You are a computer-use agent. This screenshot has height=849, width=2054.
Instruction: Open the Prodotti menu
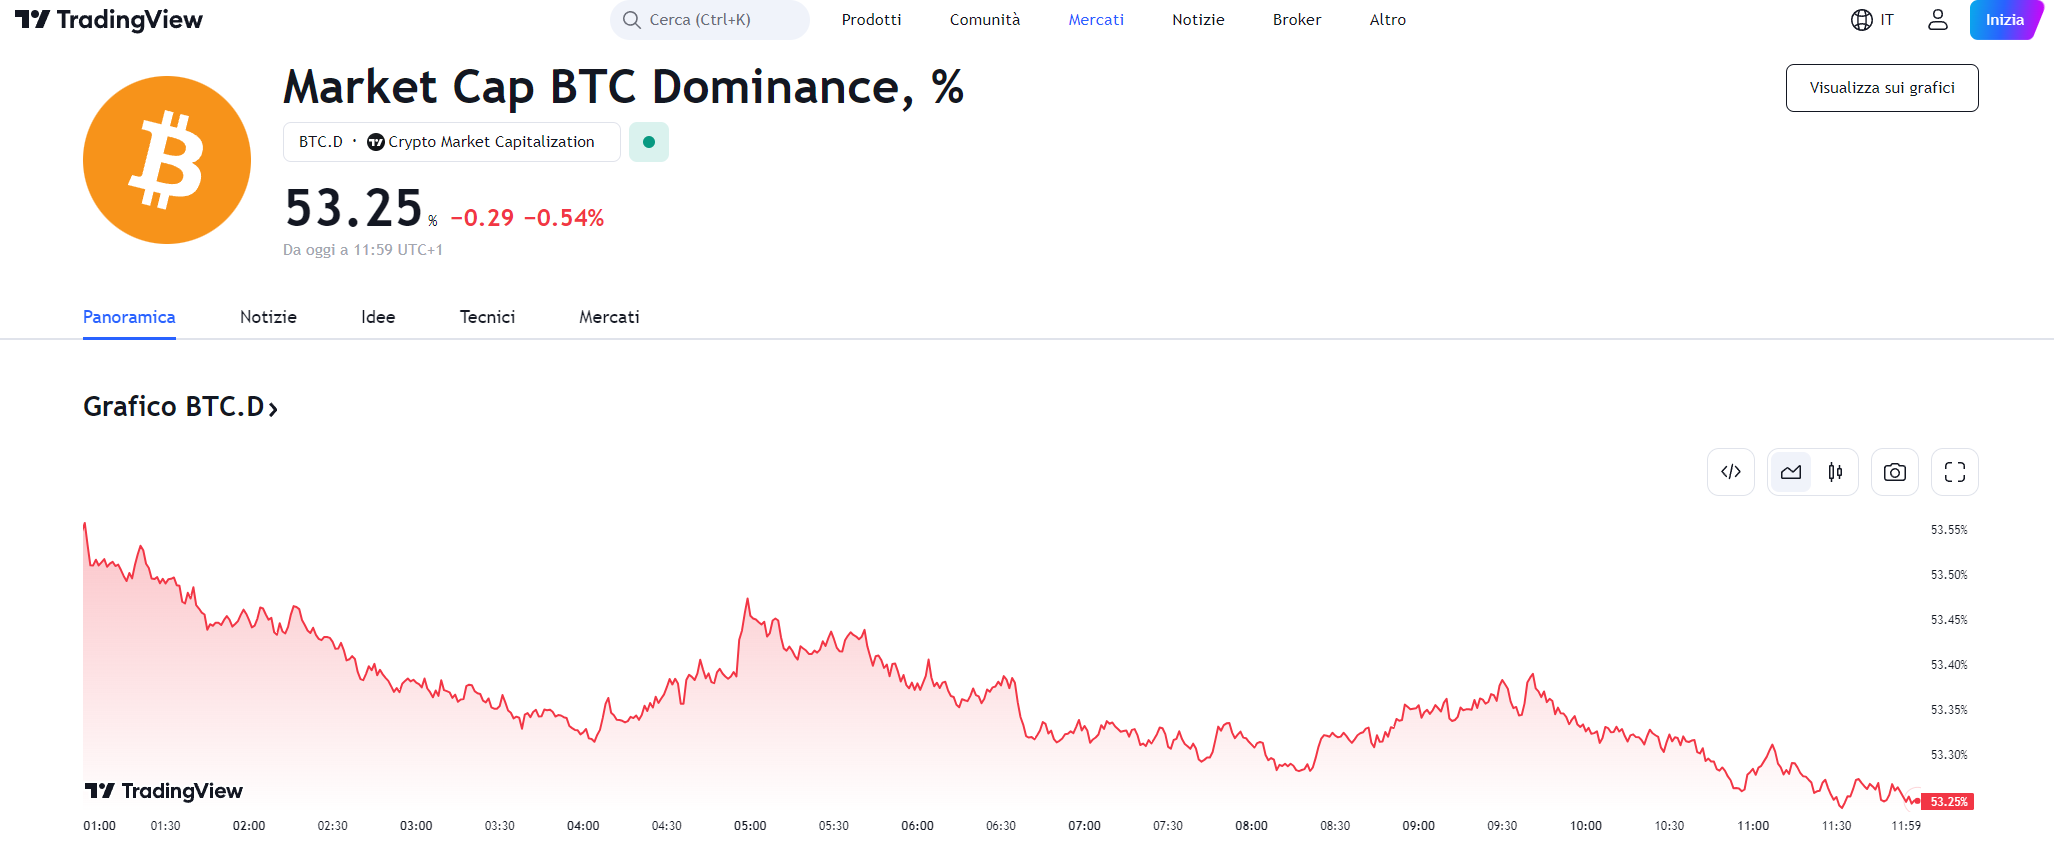pos(872,20)
